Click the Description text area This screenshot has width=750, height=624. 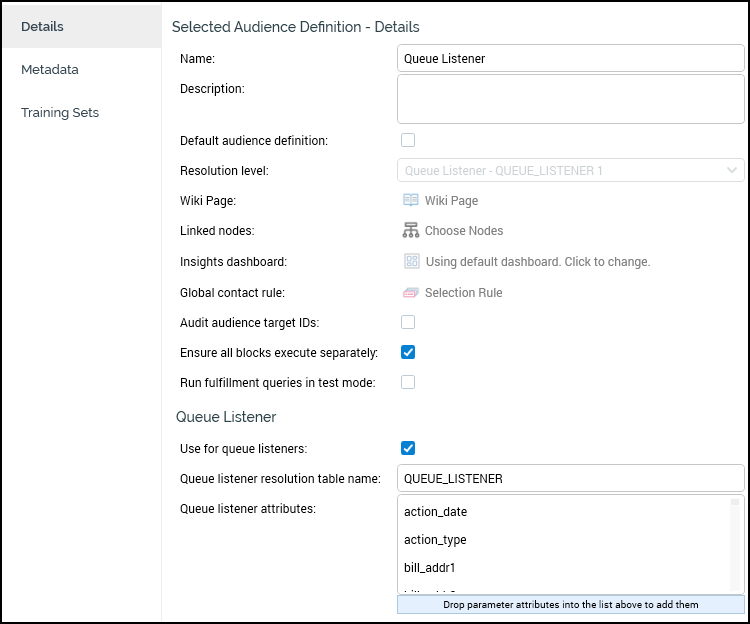click(x=570, y=99)
